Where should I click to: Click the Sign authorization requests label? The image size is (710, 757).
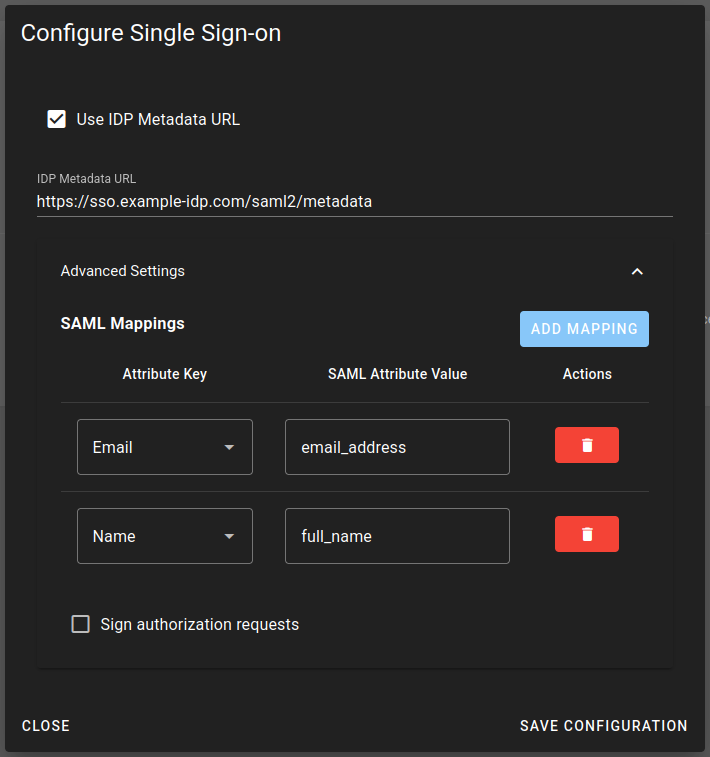point(199,624)
